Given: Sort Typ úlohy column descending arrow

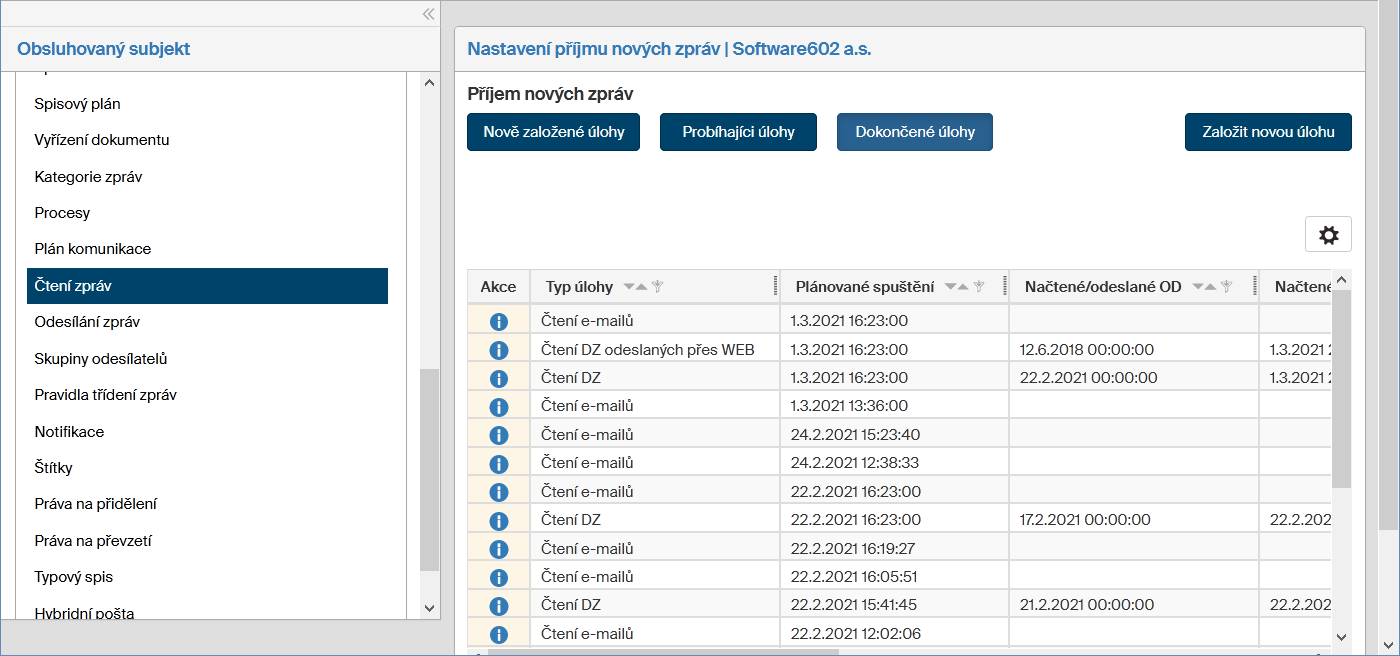Looking at the screenshot, I should (629, 287).
